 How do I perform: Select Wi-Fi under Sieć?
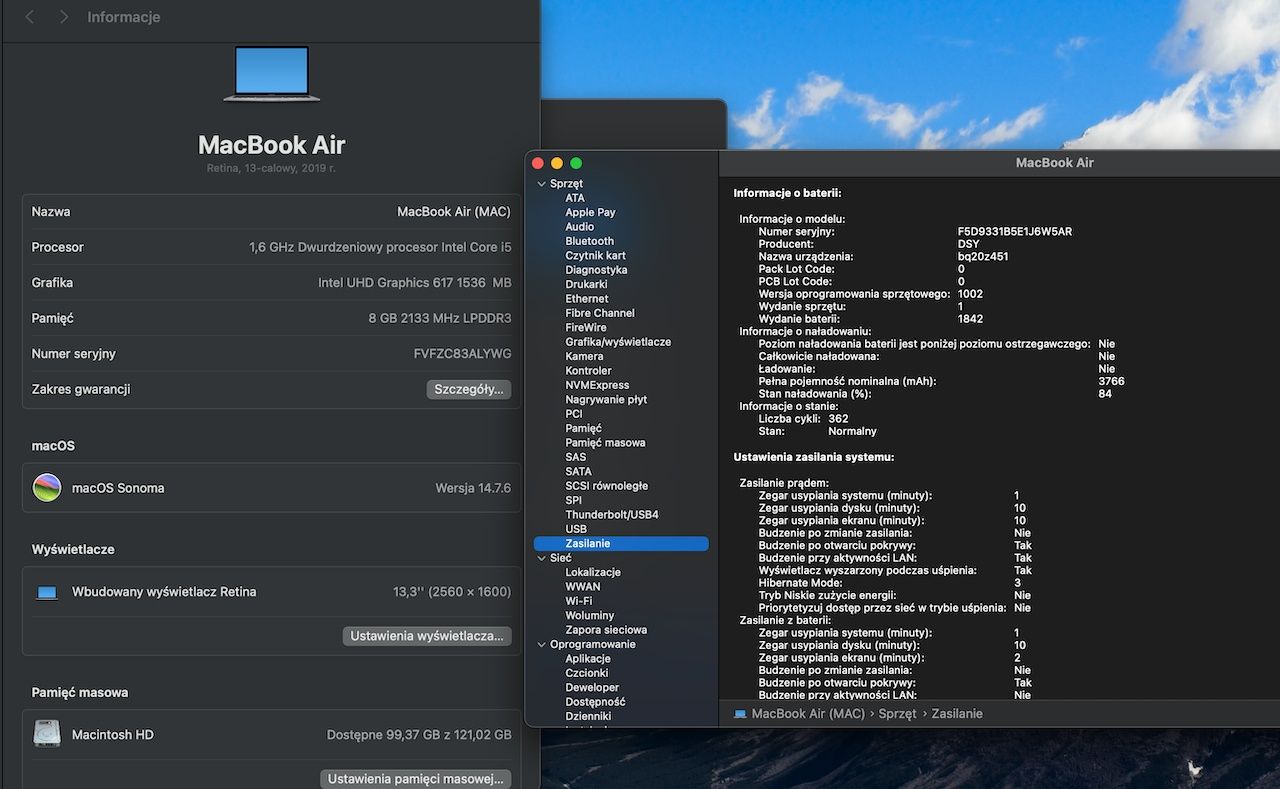click(579, 601)
